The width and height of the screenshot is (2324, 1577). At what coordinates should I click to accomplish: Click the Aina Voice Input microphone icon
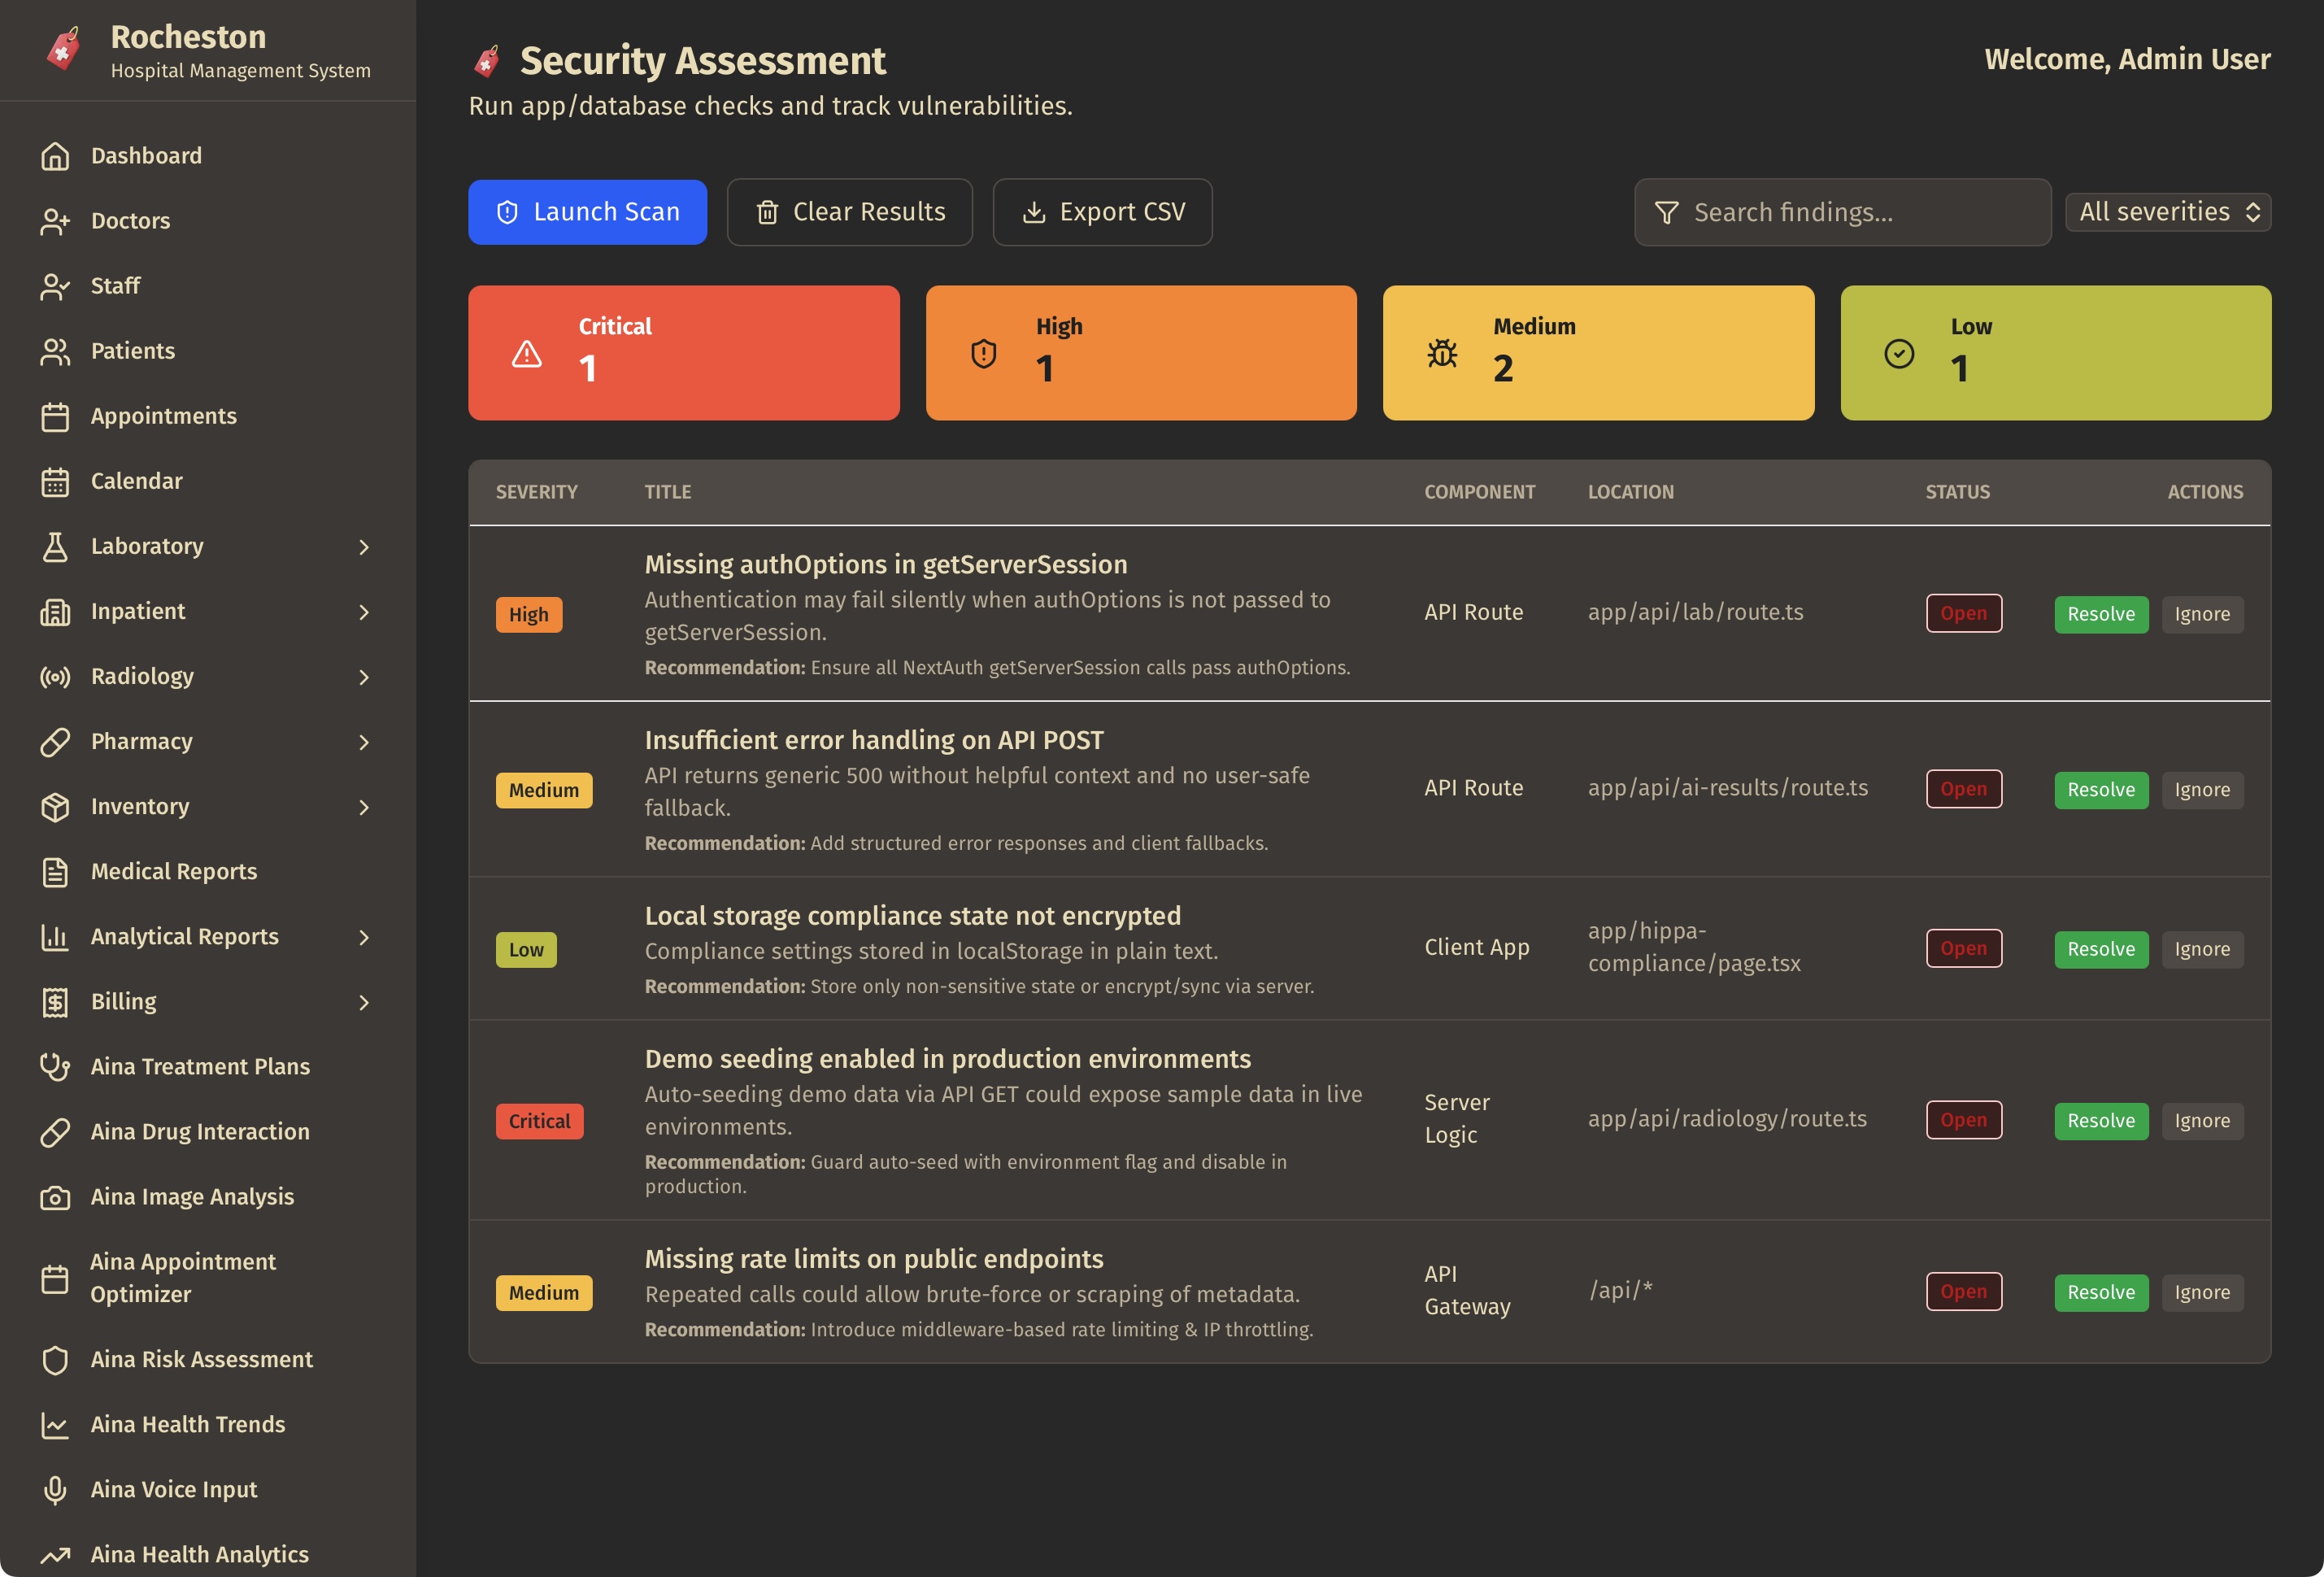(55, 1489)
